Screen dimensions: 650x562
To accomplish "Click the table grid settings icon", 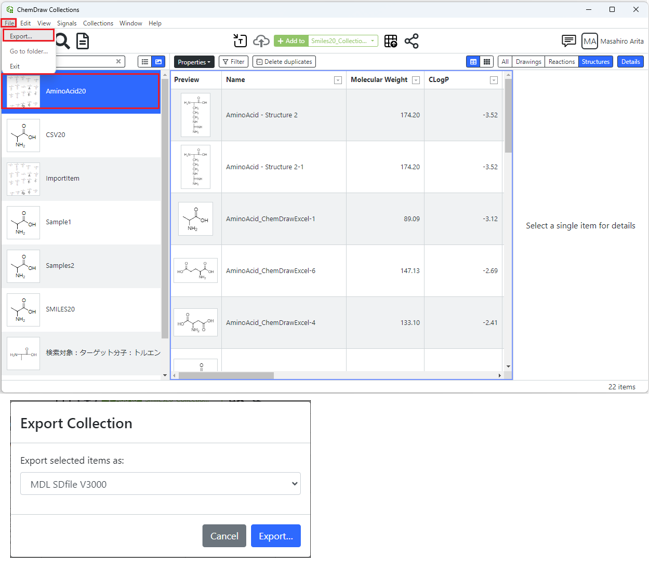I will point(391,41).
